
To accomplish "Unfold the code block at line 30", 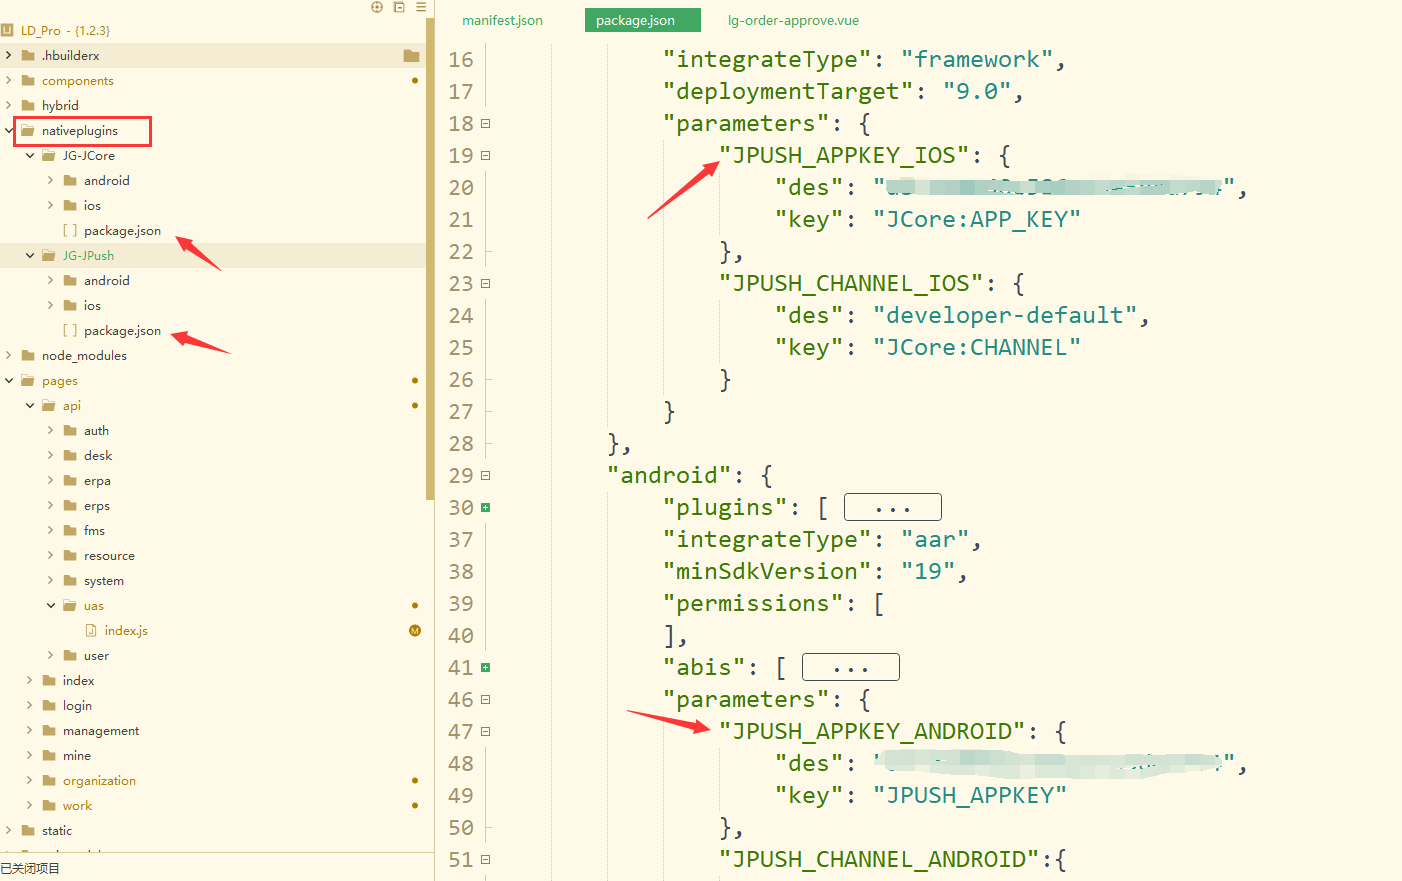I will pyautogui.click(x=486, y=507).
